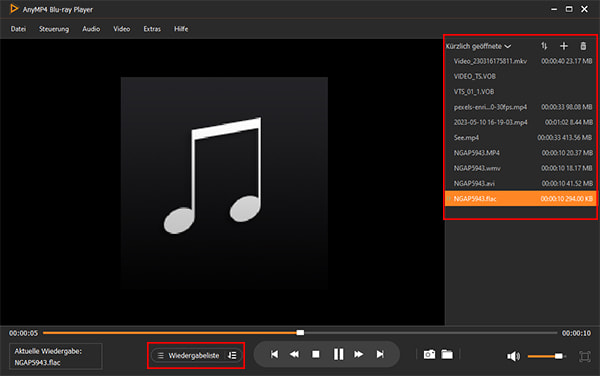Open the Datei menu
600x376 pixels.
point(18,29)
